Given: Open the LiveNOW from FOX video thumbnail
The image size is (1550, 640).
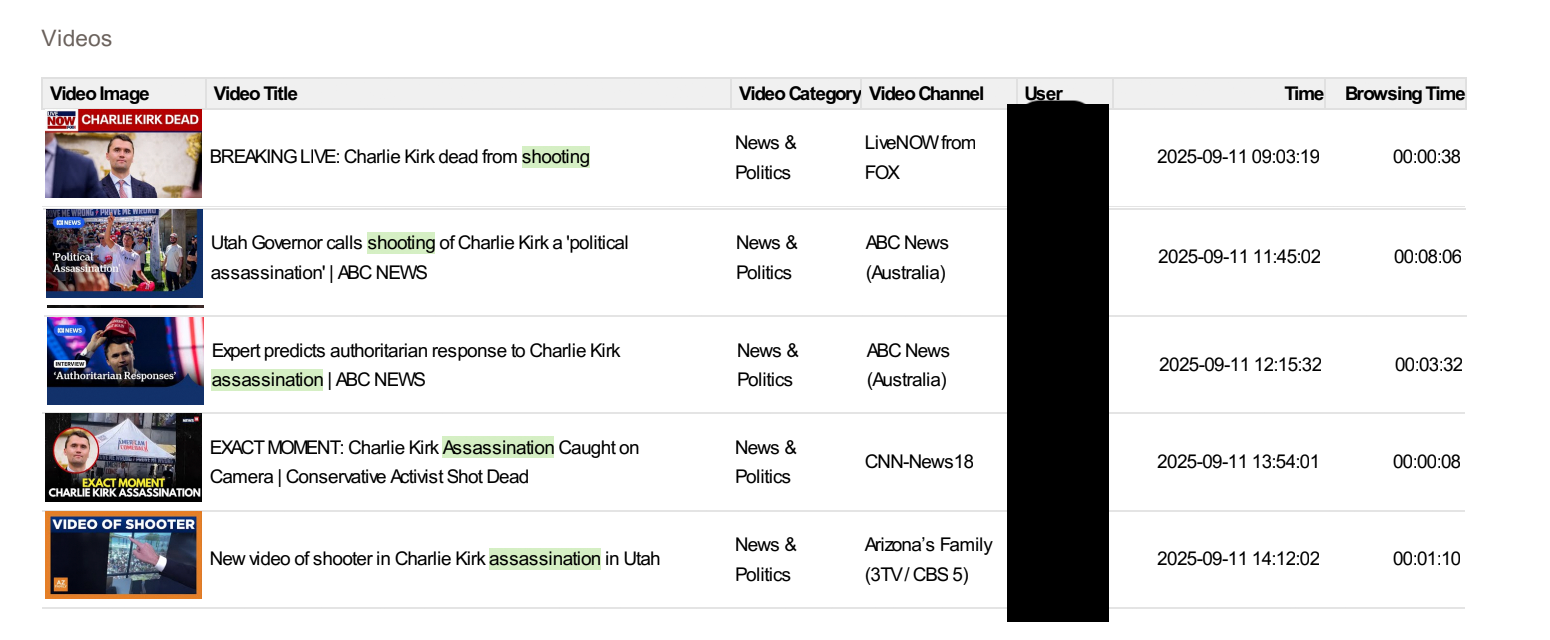Looking at the screenshot, I should point(123,155).
